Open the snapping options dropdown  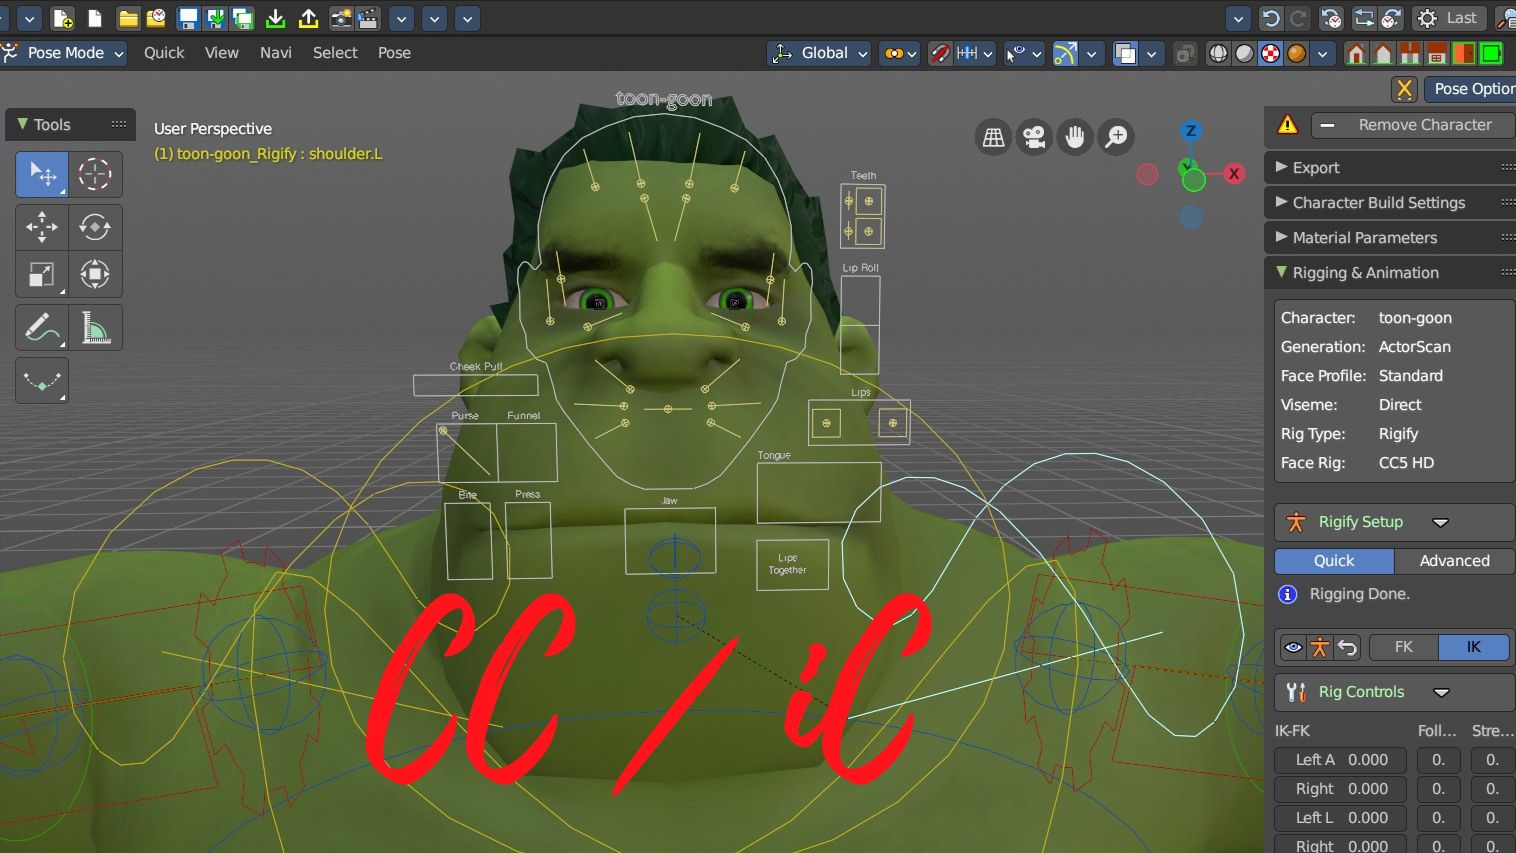975,53
